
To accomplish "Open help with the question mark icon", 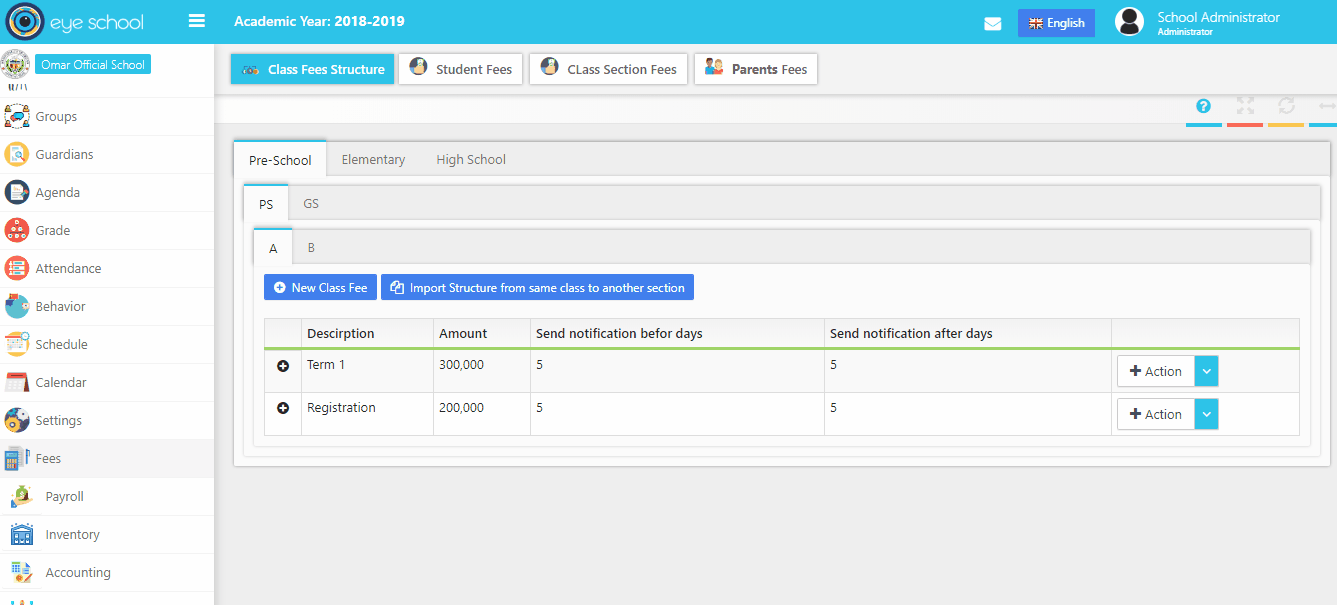I will [1204, 106].
